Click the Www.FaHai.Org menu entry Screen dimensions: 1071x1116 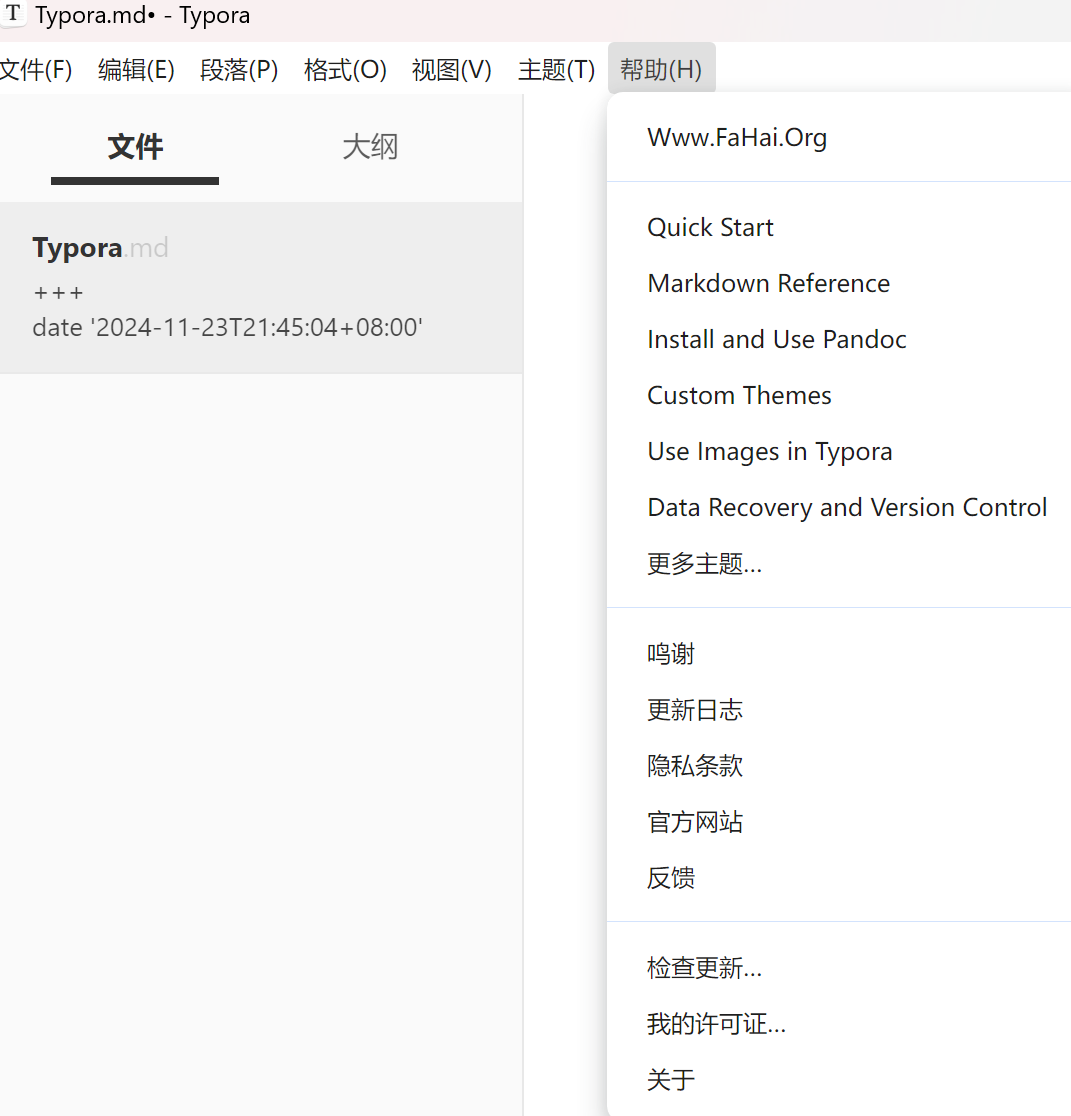pos(737,138)
